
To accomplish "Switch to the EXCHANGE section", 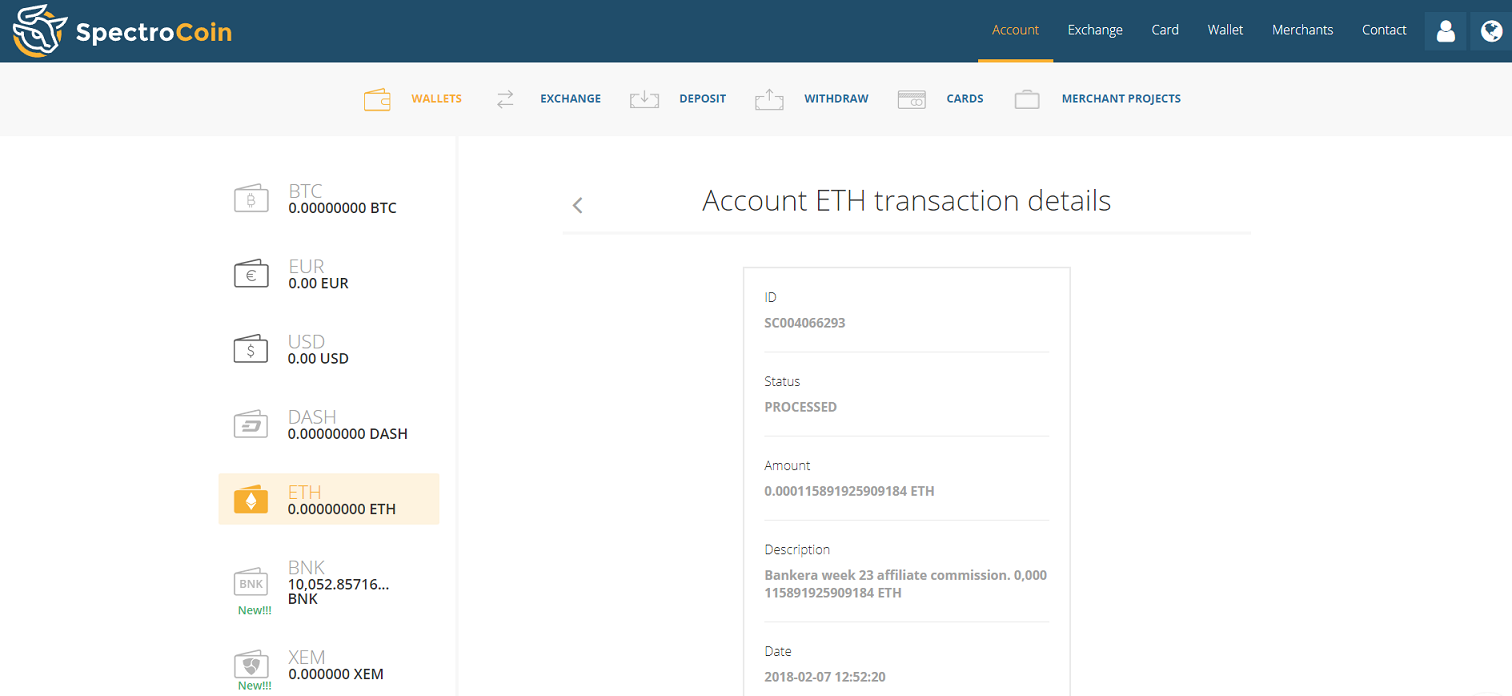I will (x=570, y=99).
